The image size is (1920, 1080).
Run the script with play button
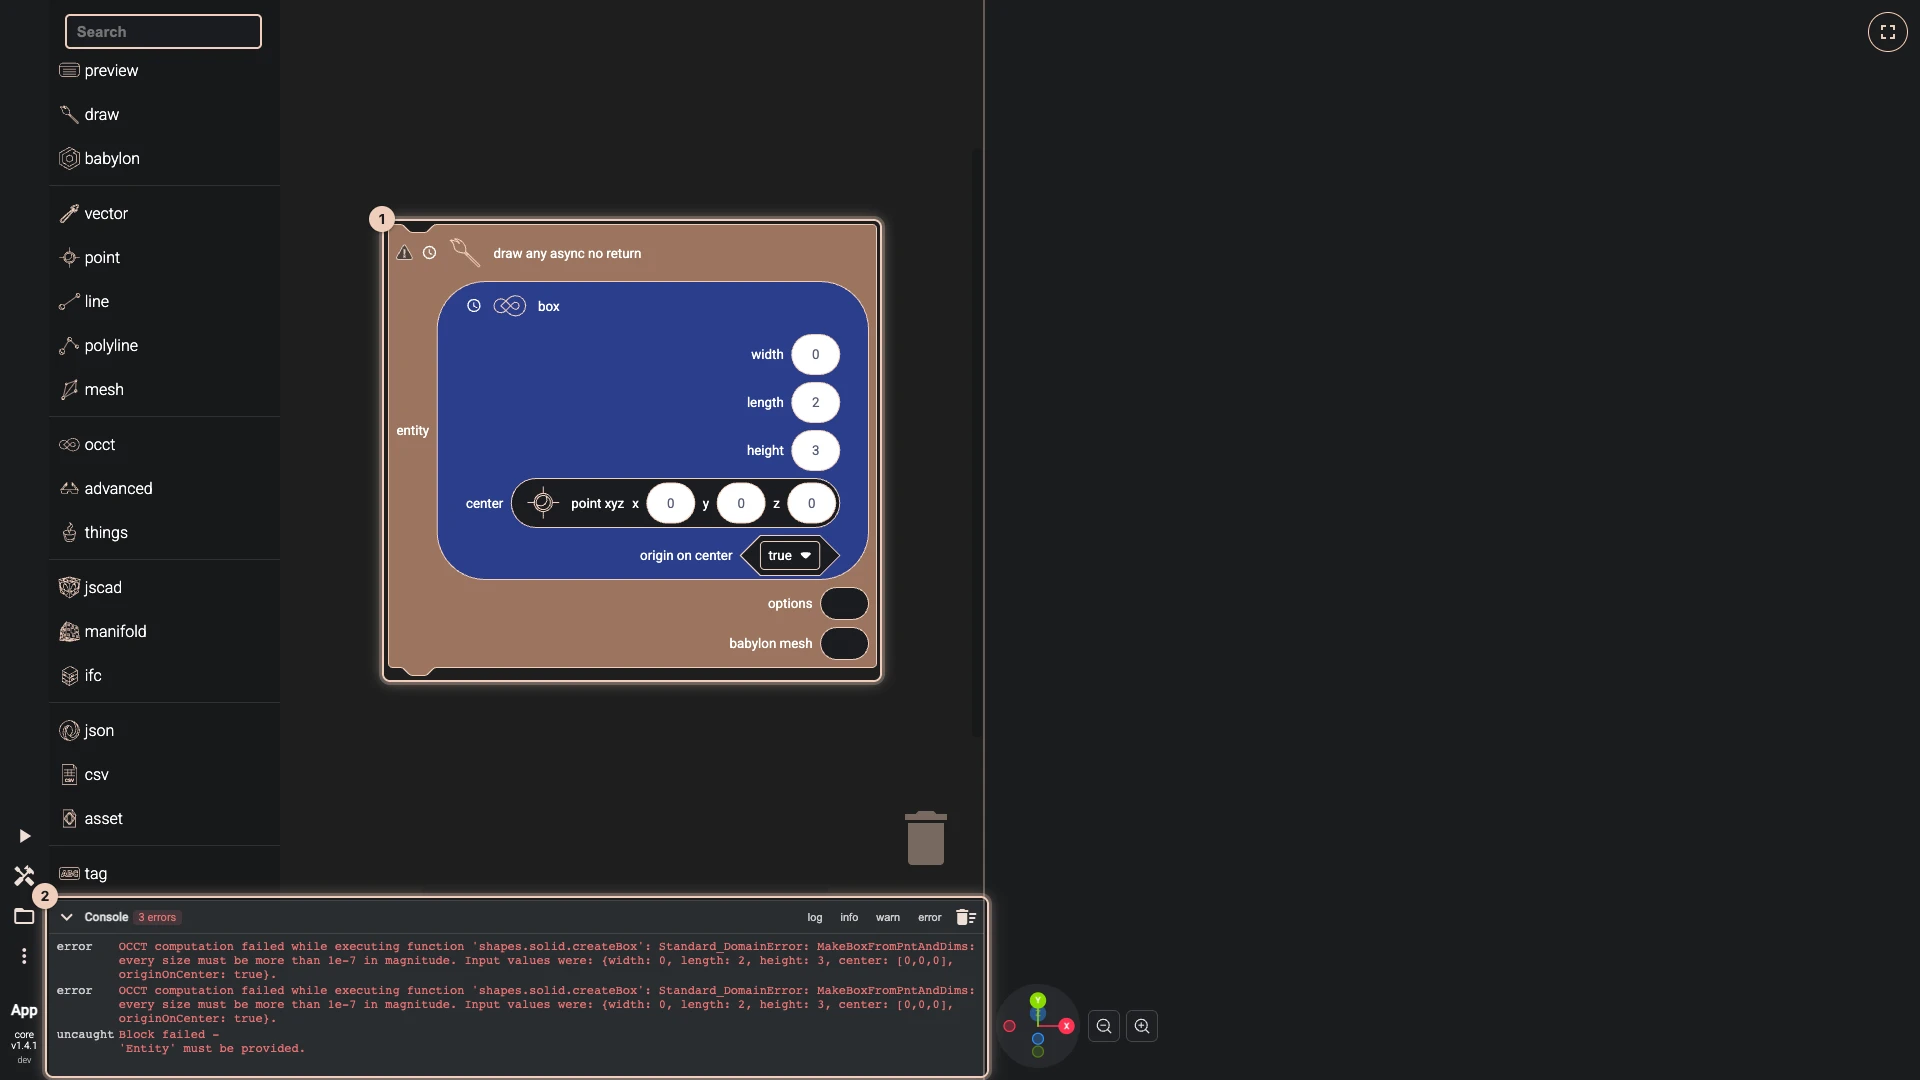[24, 836]
